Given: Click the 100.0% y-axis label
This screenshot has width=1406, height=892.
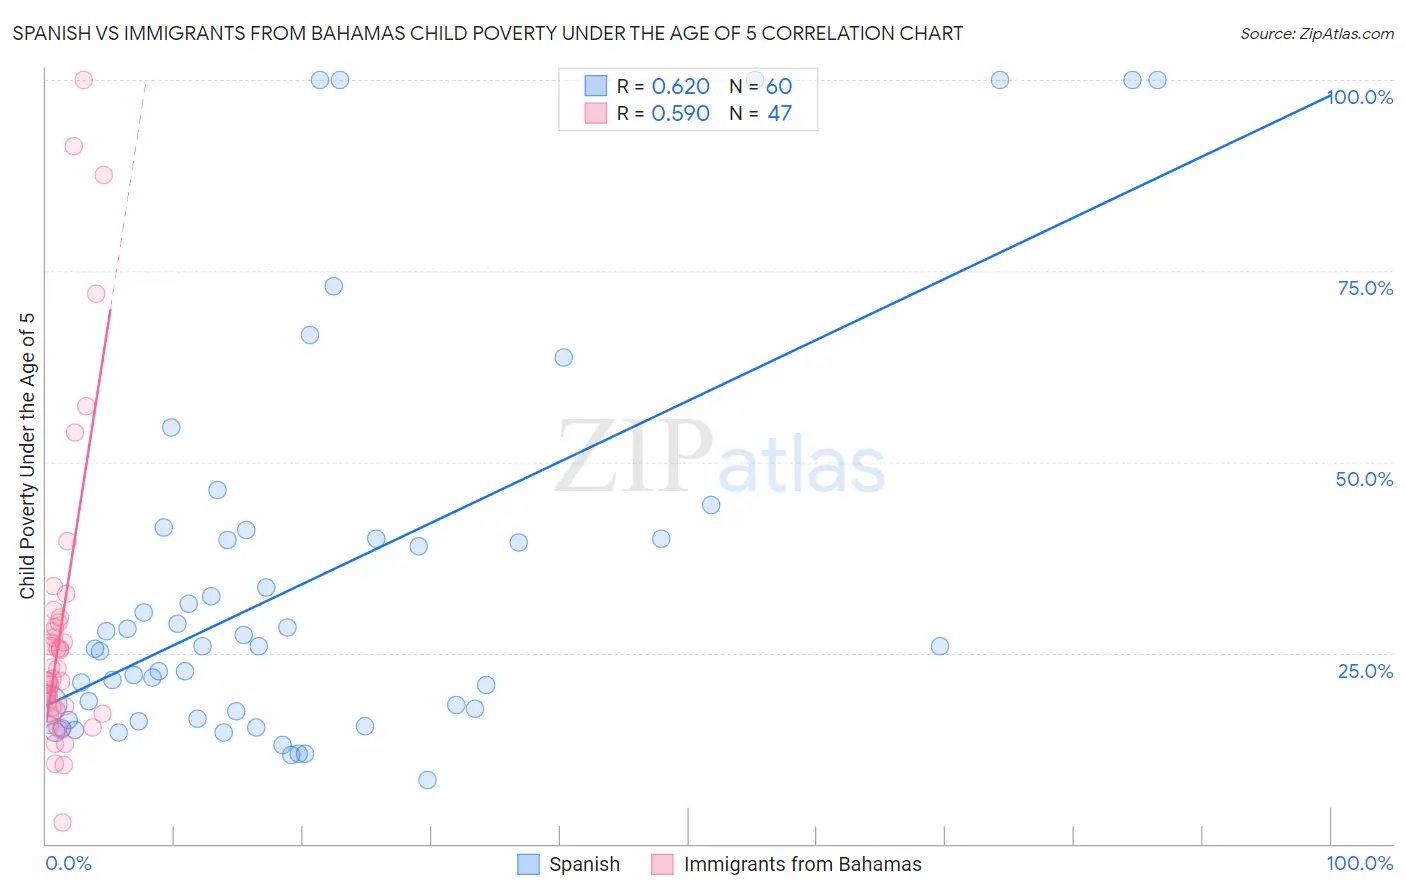Looking at the screenshot, I should [x=1360, y=97].
